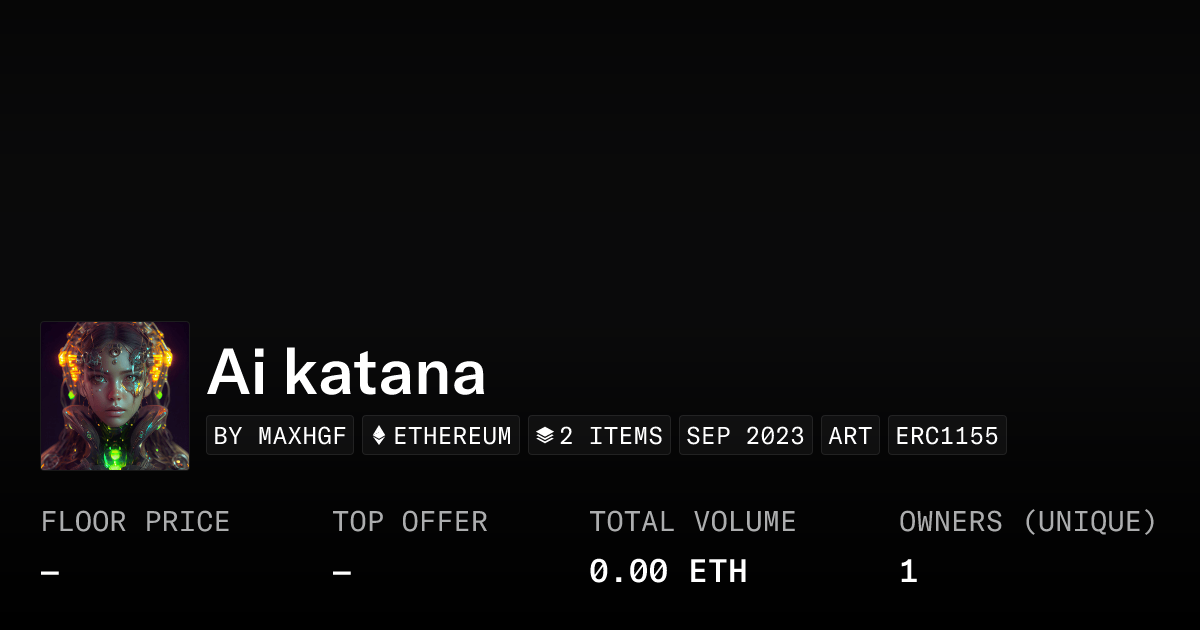Click the ETHEREUM chain label text

(452, 436)
